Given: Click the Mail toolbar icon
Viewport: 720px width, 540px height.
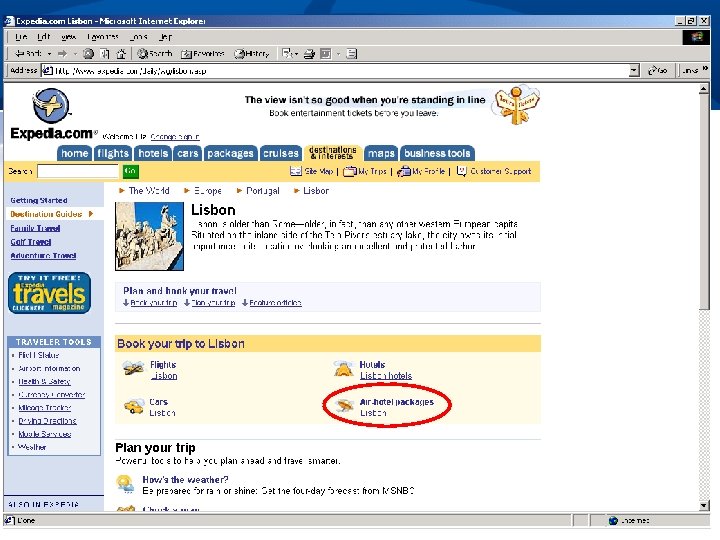Looking at the screenshot, I should [287, 54].
